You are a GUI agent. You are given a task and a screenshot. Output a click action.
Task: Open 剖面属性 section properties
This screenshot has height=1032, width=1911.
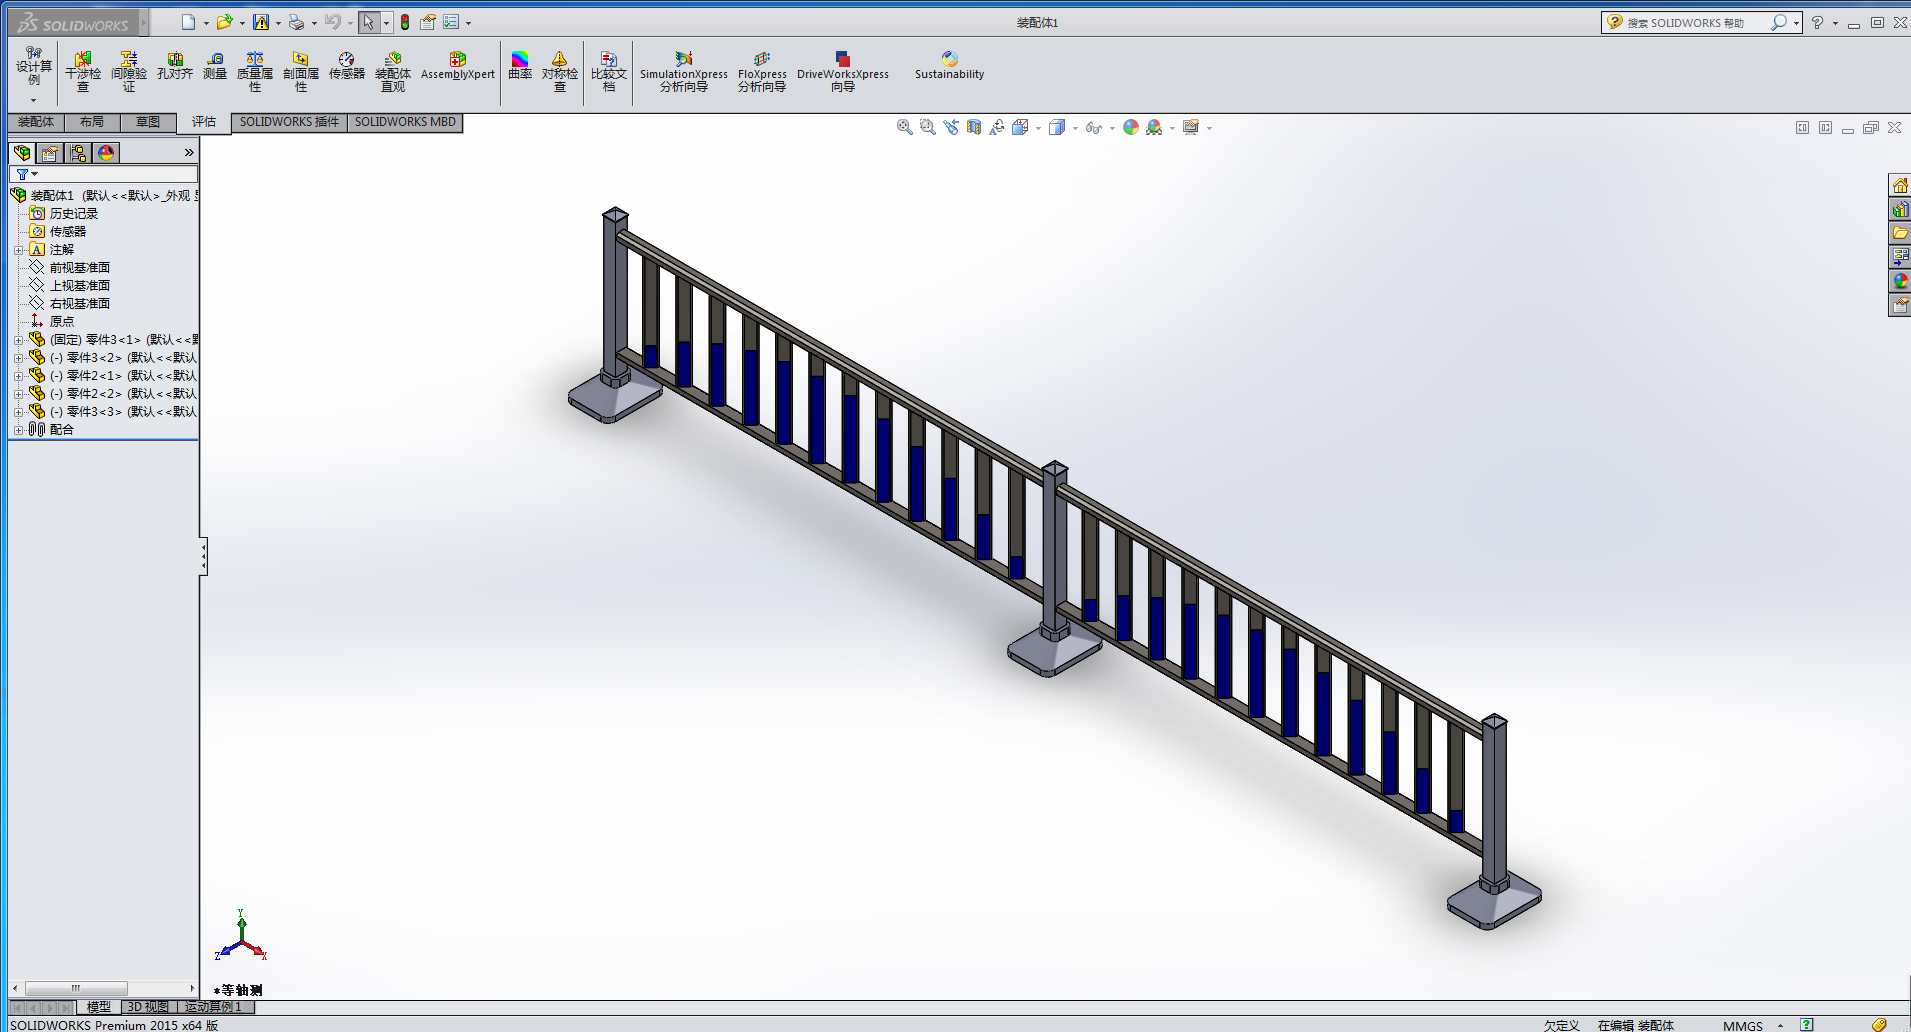coord(301,71)
